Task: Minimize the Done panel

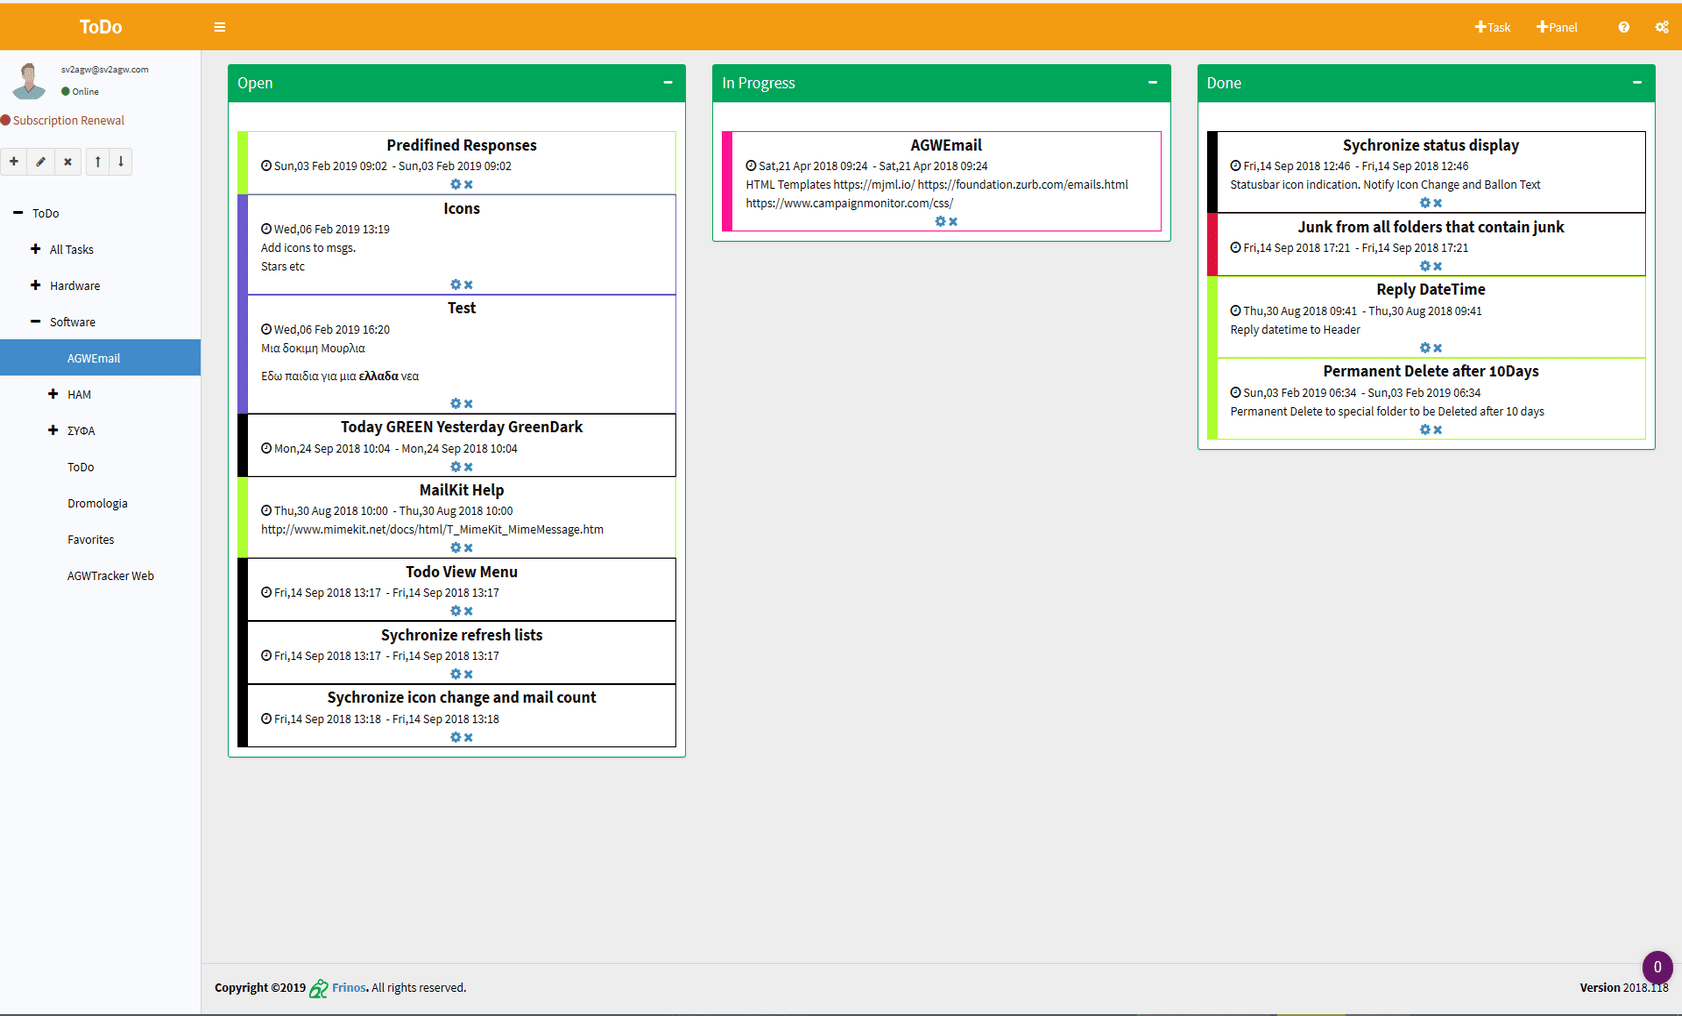Action: point(1636,83)
